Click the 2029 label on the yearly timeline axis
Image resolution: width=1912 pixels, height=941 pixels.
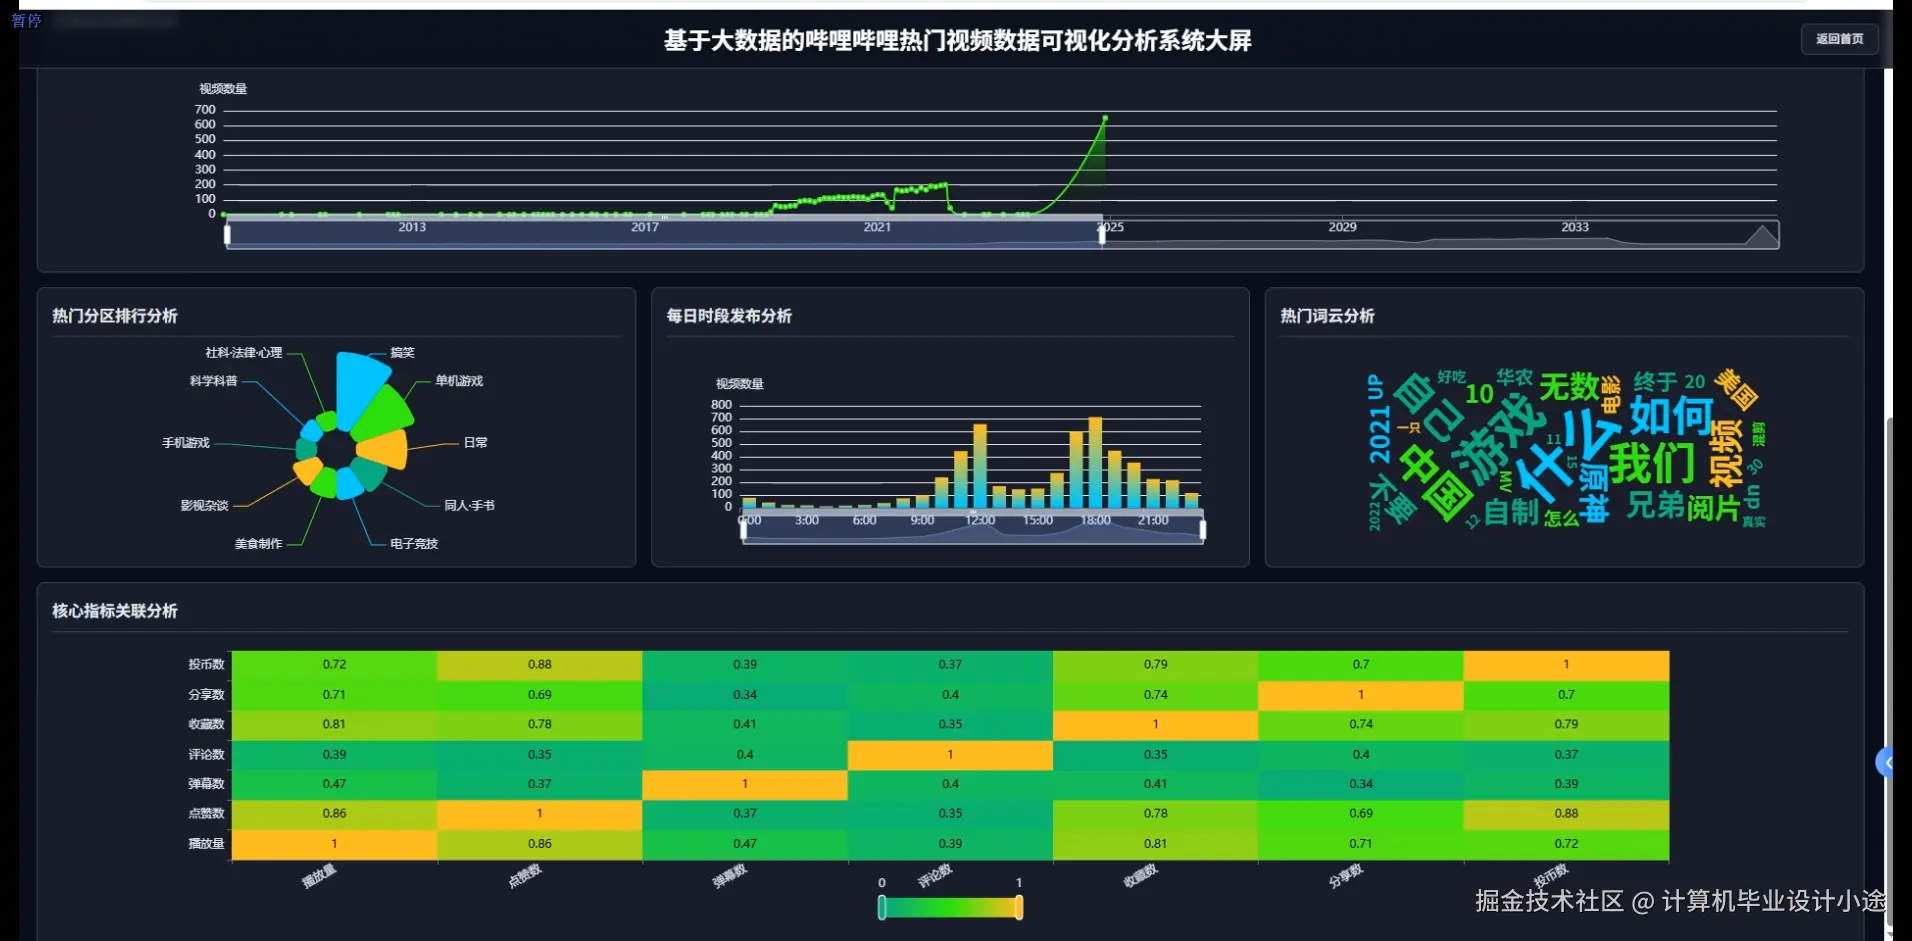click(1342, 227)
